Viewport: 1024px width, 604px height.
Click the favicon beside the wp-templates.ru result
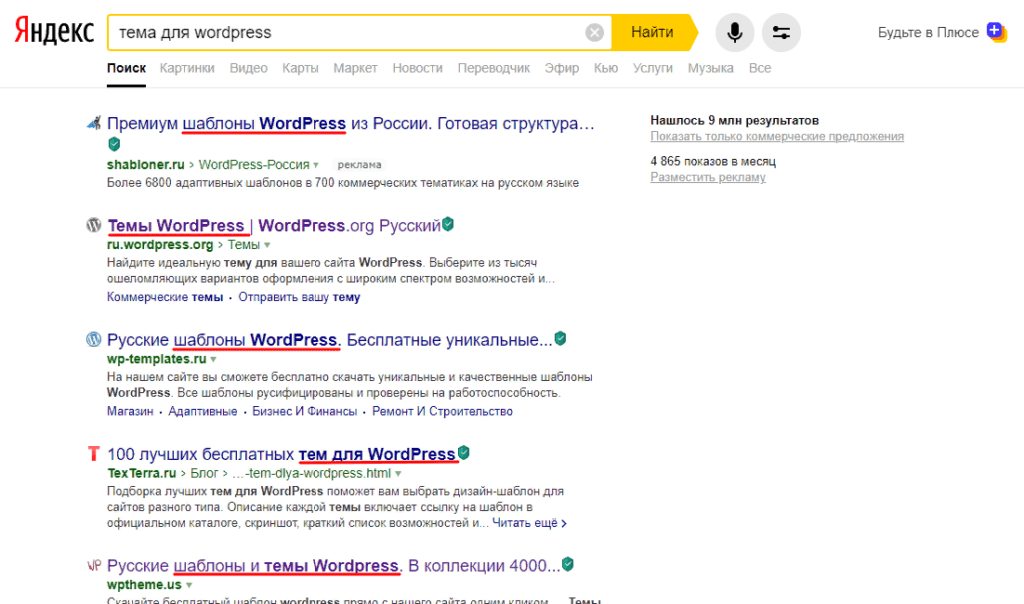(x=94, y=340)
